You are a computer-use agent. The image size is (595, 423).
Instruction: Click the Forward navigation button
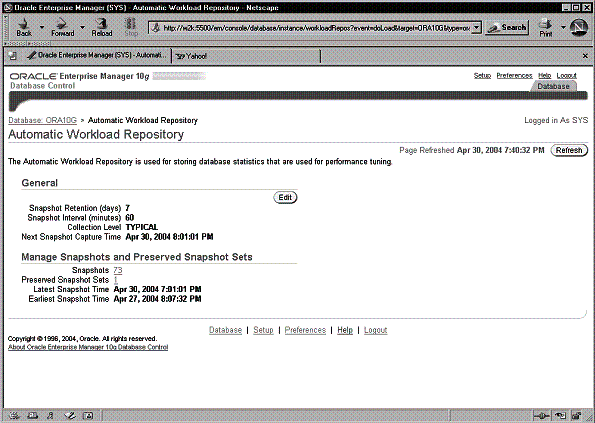(63, 27)
